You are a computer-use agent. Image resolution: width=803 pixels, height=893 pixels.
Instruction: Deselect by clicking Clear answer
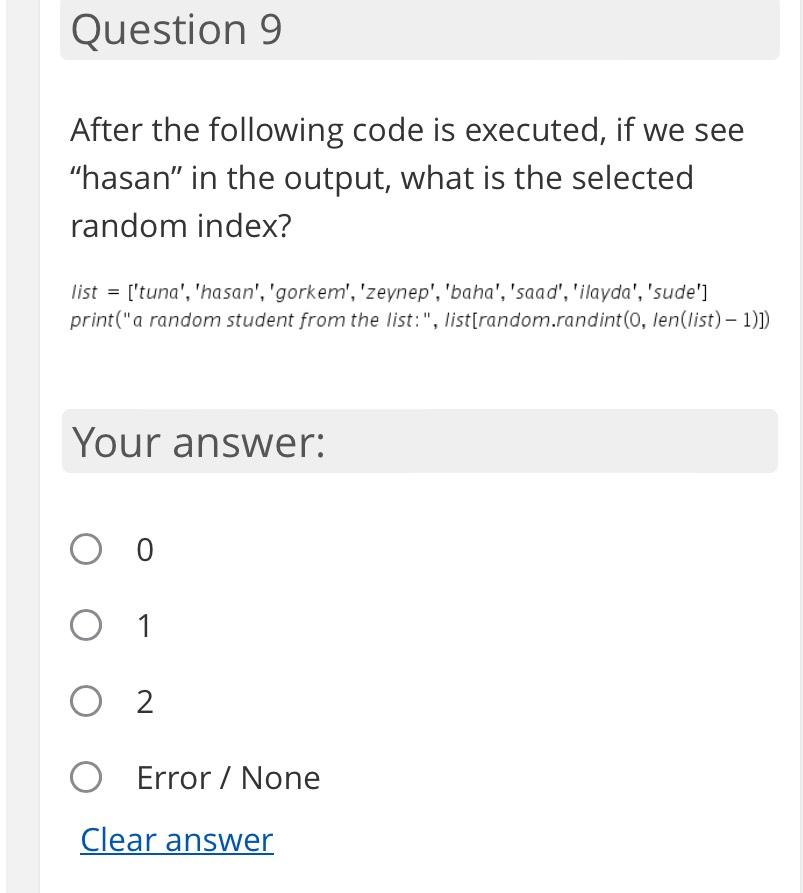click(176, 840)
